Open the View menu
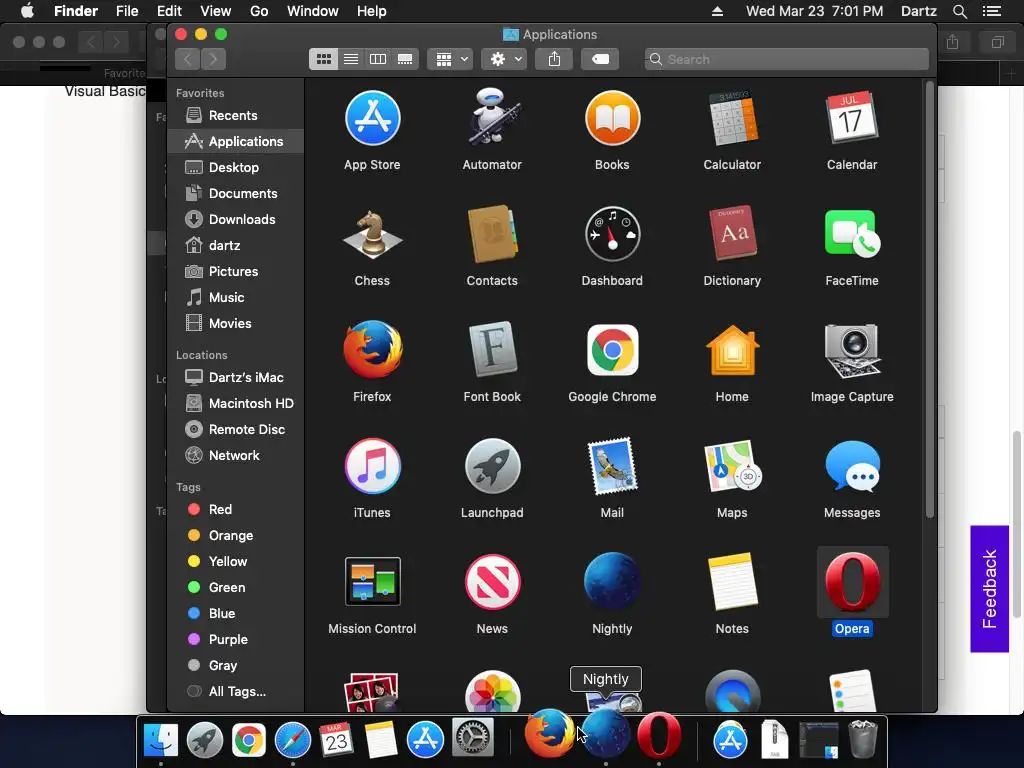The height and width of the screenshot is (768, 1024). pyautogui.click(x=216, y=11)
